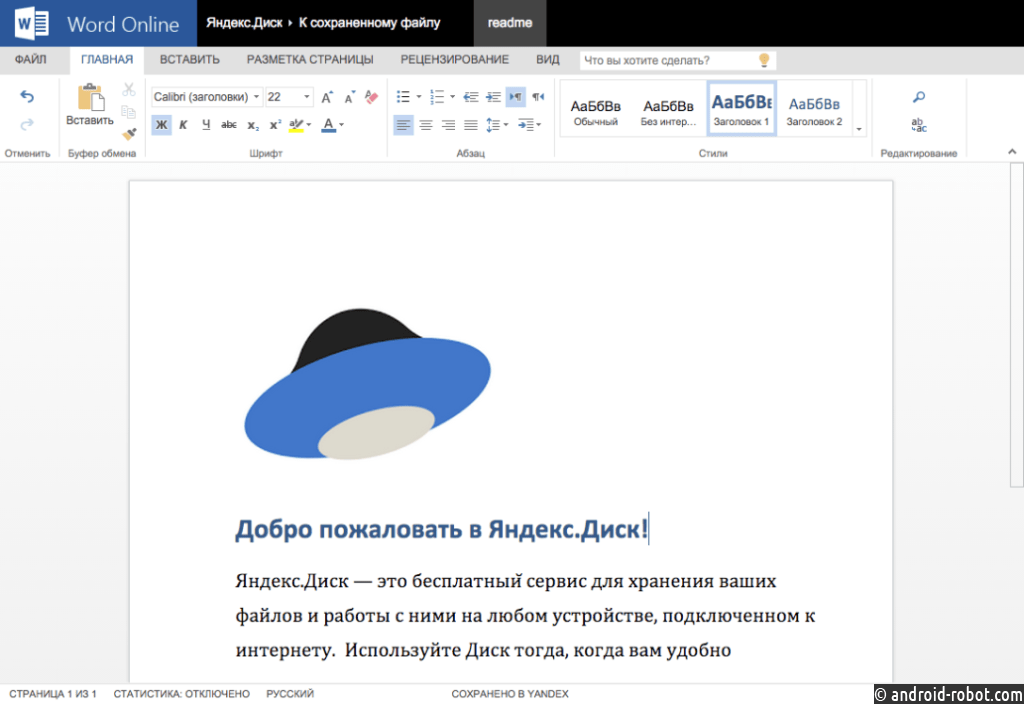The width and height of the screenshot is (1024, 704).
Task: Align text left
Action: click(403, 125)
